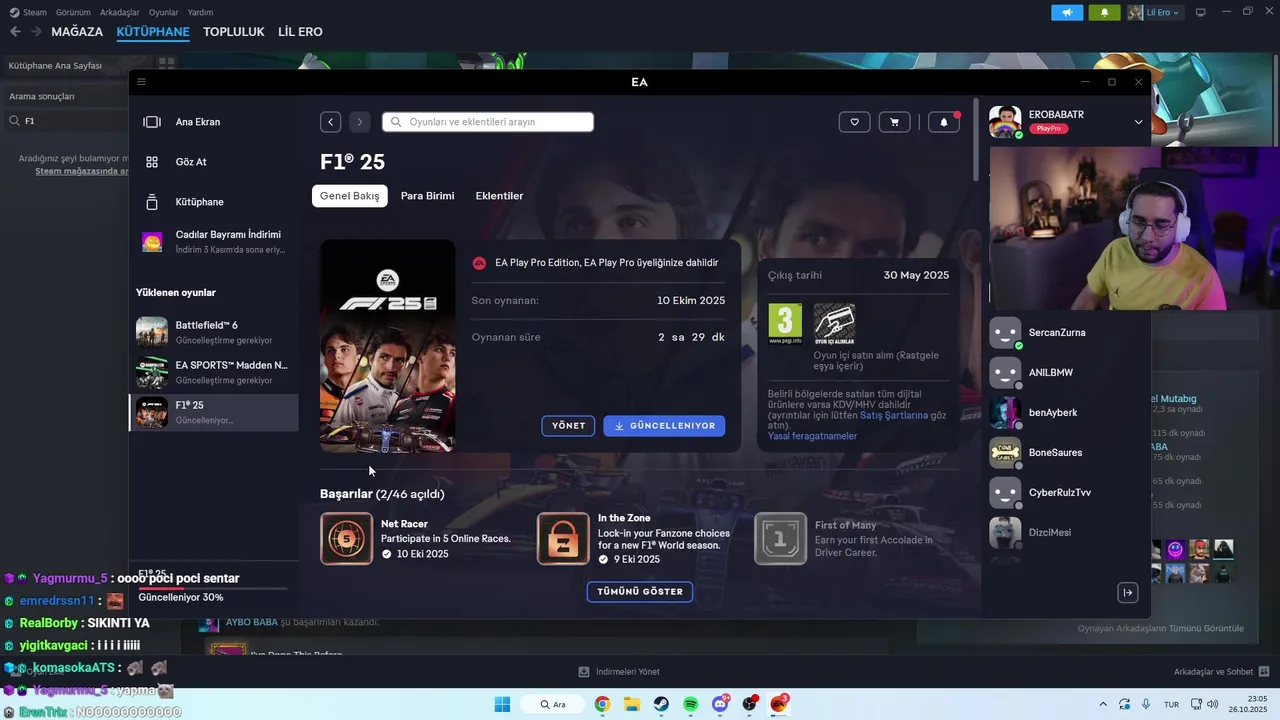1280x720 pixels.
Task: Switch to Genel Bakış tab
Action: pos(350,196)
